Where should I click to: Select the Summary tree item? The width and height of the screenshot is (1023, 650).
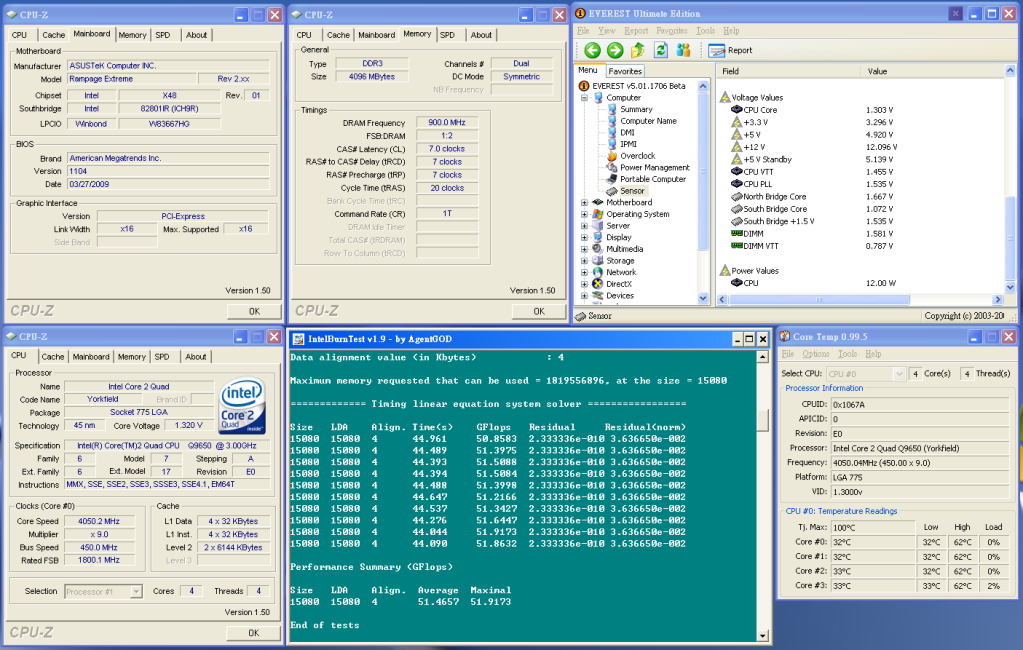click(x=636, y=110)
